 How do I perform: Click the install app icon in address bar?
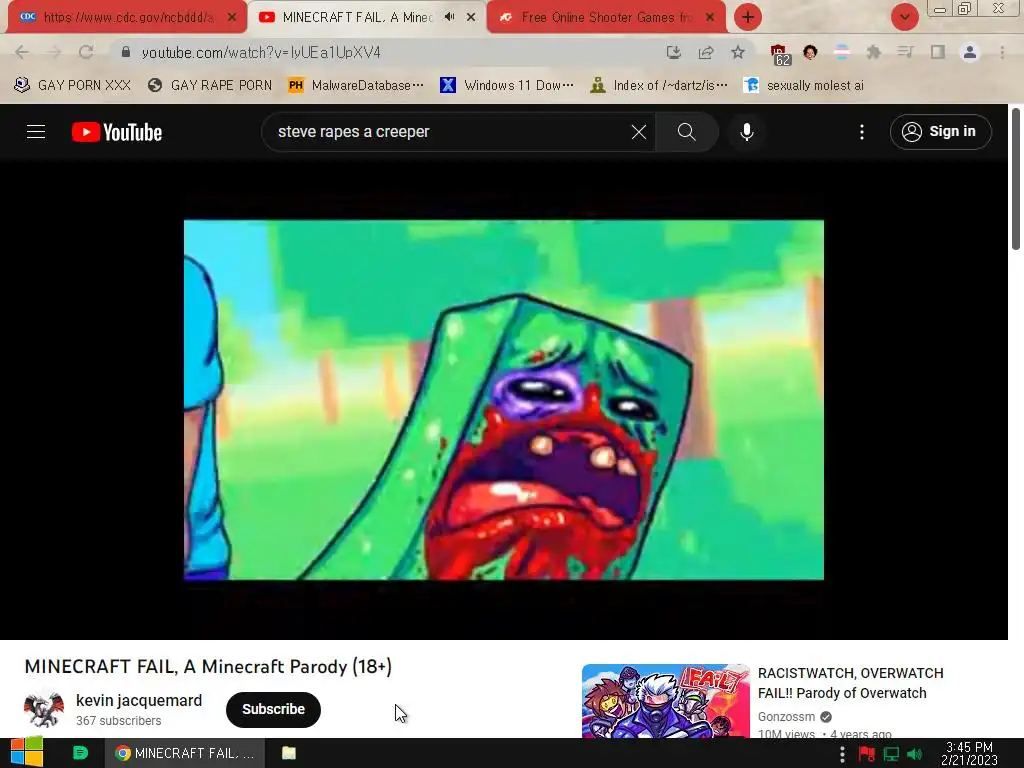tap(673, 52)
